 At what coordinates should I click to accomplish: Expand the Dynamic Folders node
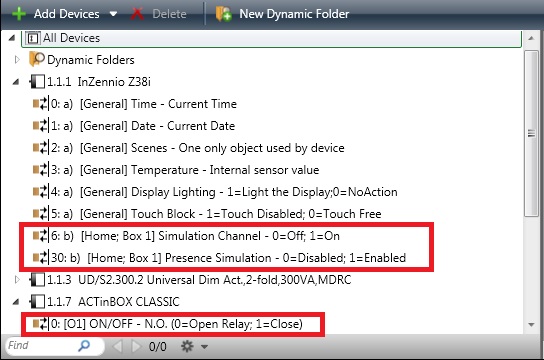pos(17,60)
